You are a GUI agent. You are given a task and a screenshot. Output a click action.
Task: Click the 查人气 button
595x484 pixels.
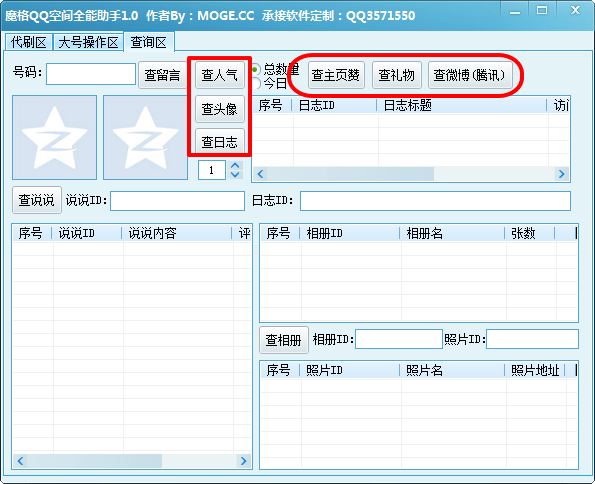[x=220, y=75]
